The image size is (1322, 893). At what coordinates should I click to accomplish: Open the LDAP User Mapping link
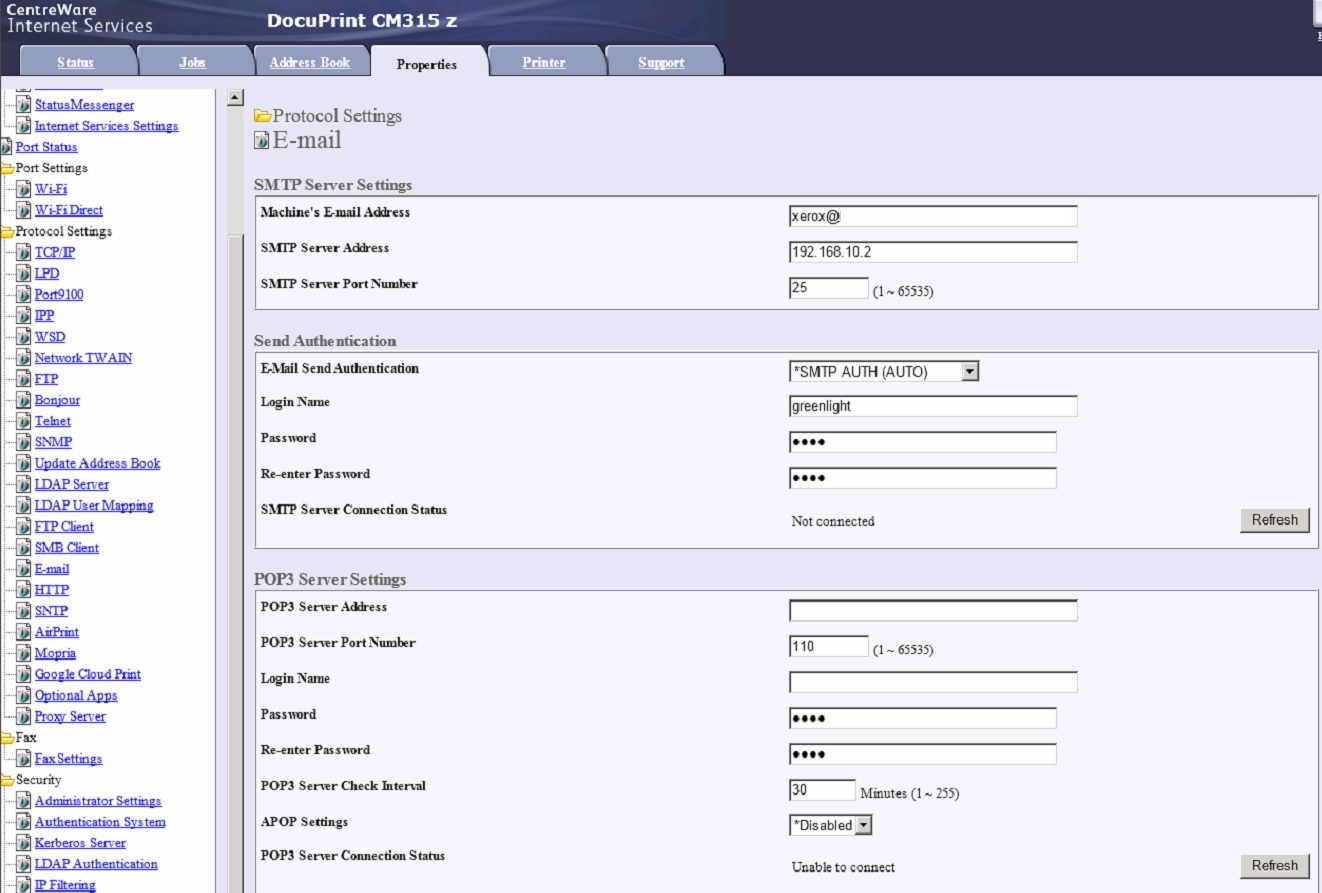coord(94,506)
